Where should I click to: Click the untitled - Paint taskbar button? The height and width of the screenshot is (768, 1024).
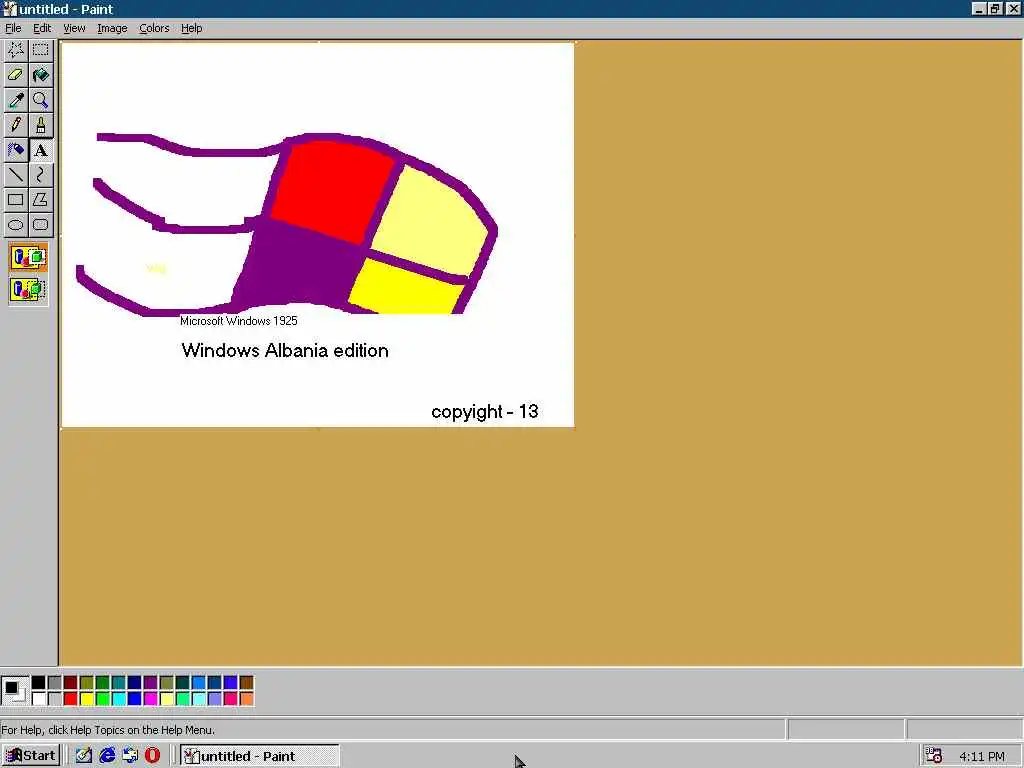click(x=259, y=756)
